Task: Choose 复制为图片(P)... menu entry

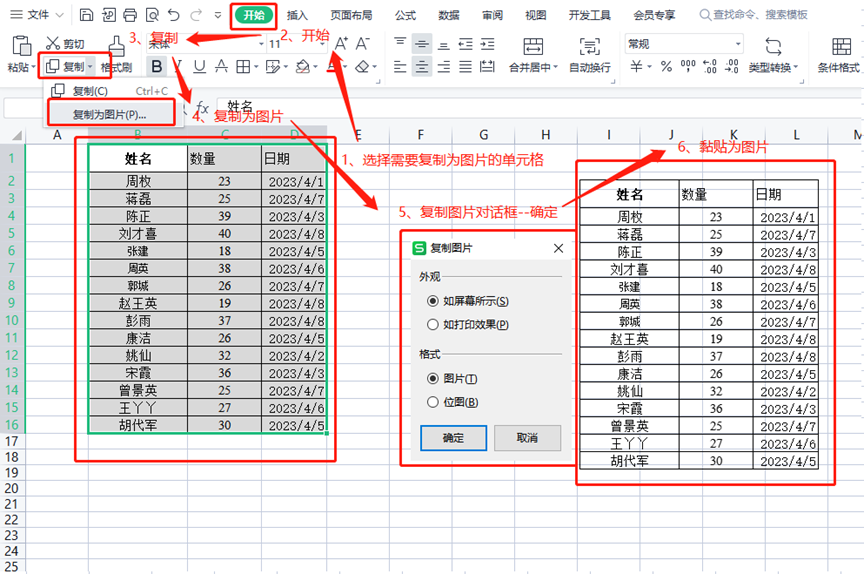Action: click(111, 114)
